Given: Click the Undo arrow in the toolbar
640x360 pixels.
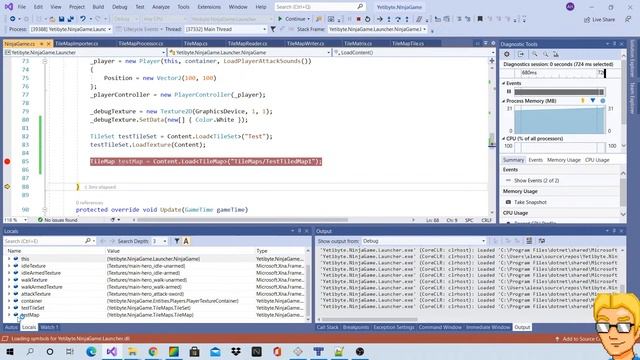Looking at the screenshot, I should (x=83, y=19).
